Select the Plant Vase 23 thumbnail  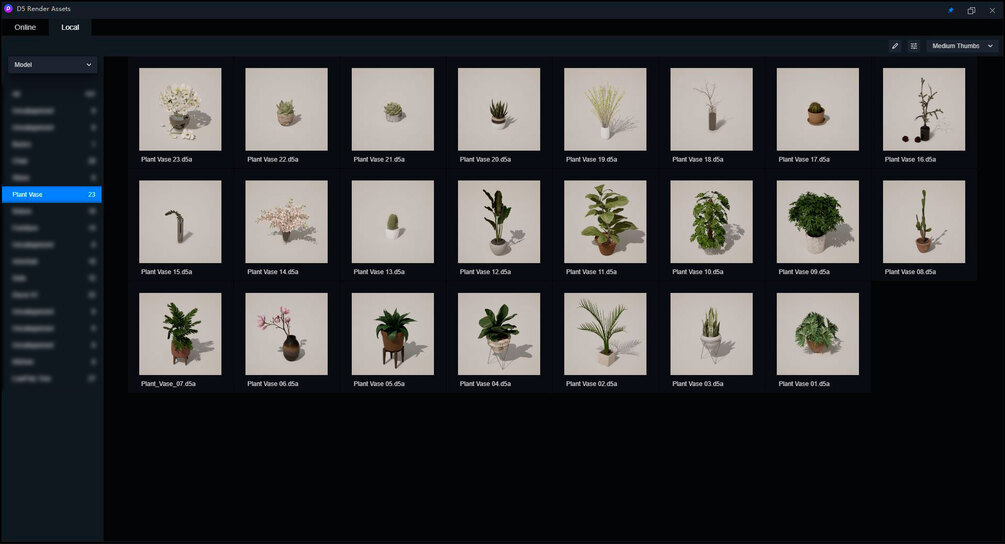[x=180, y=110]
